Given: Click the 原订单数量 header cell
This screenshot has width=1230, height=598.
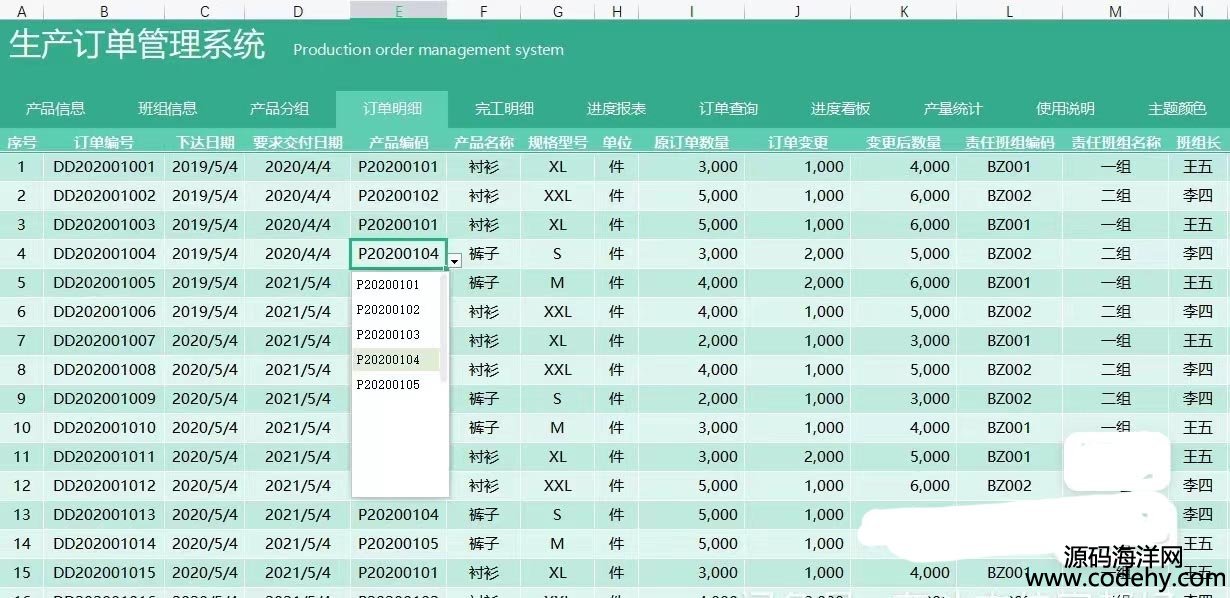Looking at the screenshot, I should coord(692,143).
